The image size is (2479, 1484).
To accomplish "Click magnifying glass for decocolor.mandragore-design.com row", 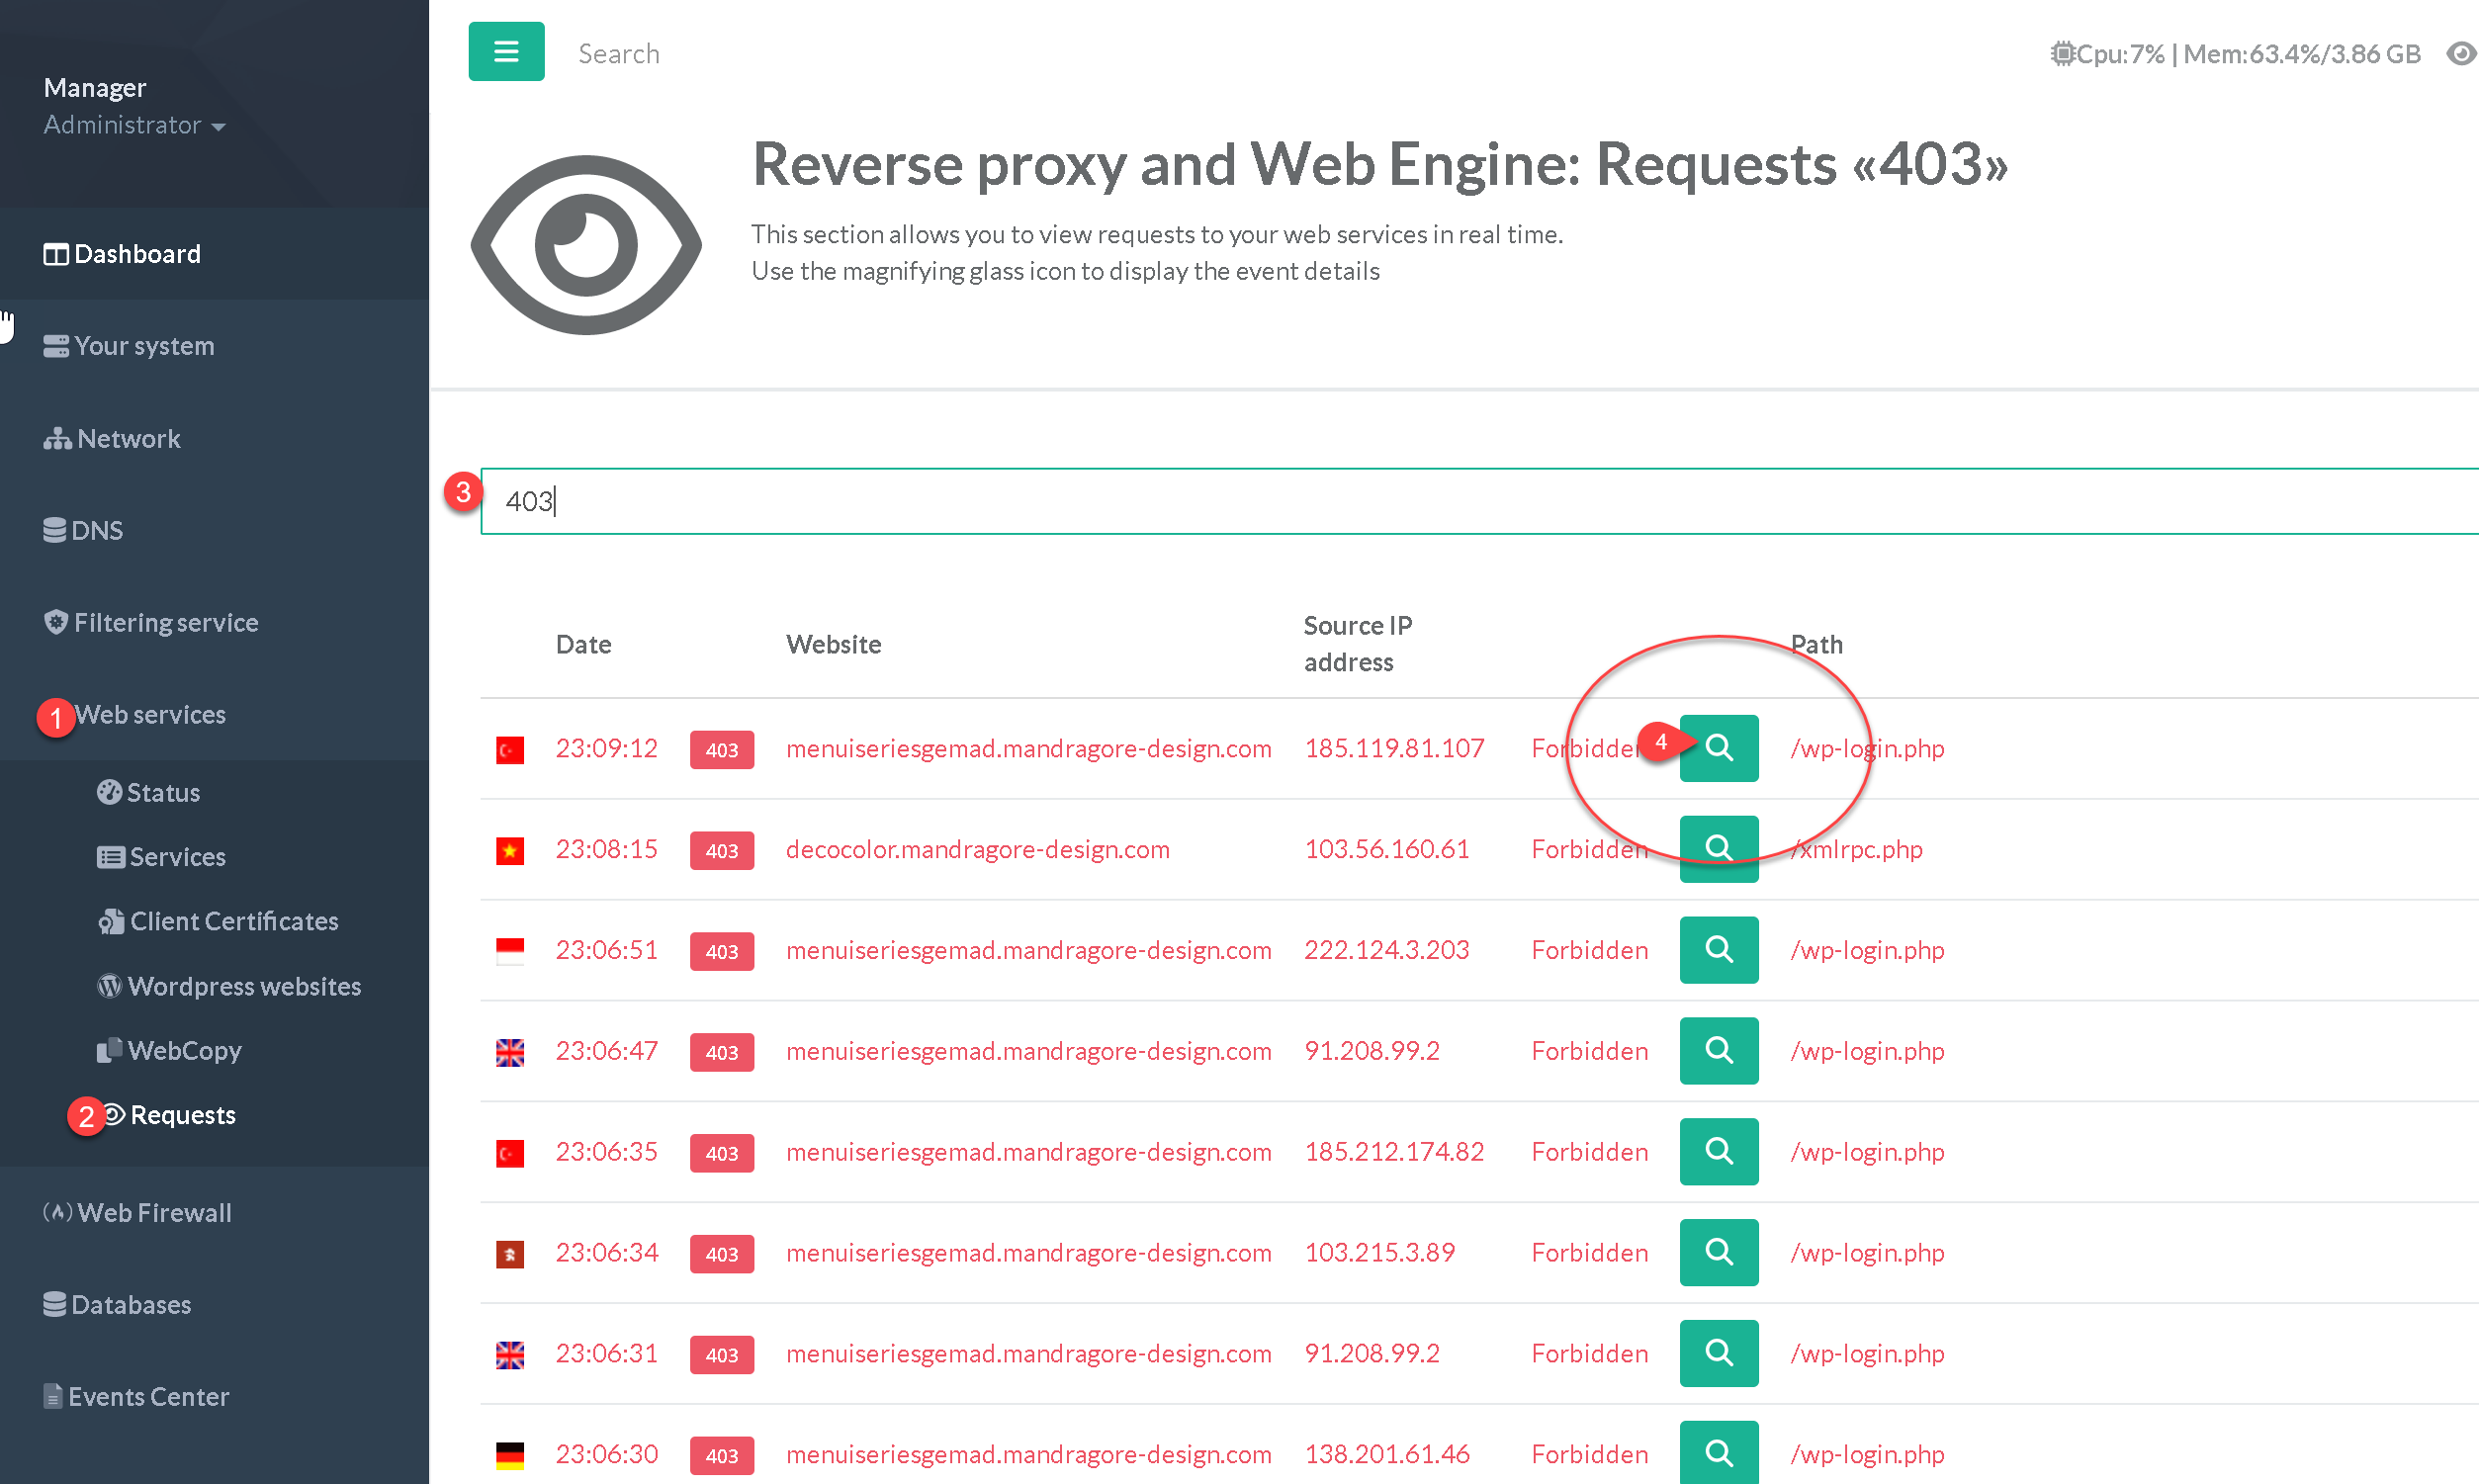I will pos(1718,848).
